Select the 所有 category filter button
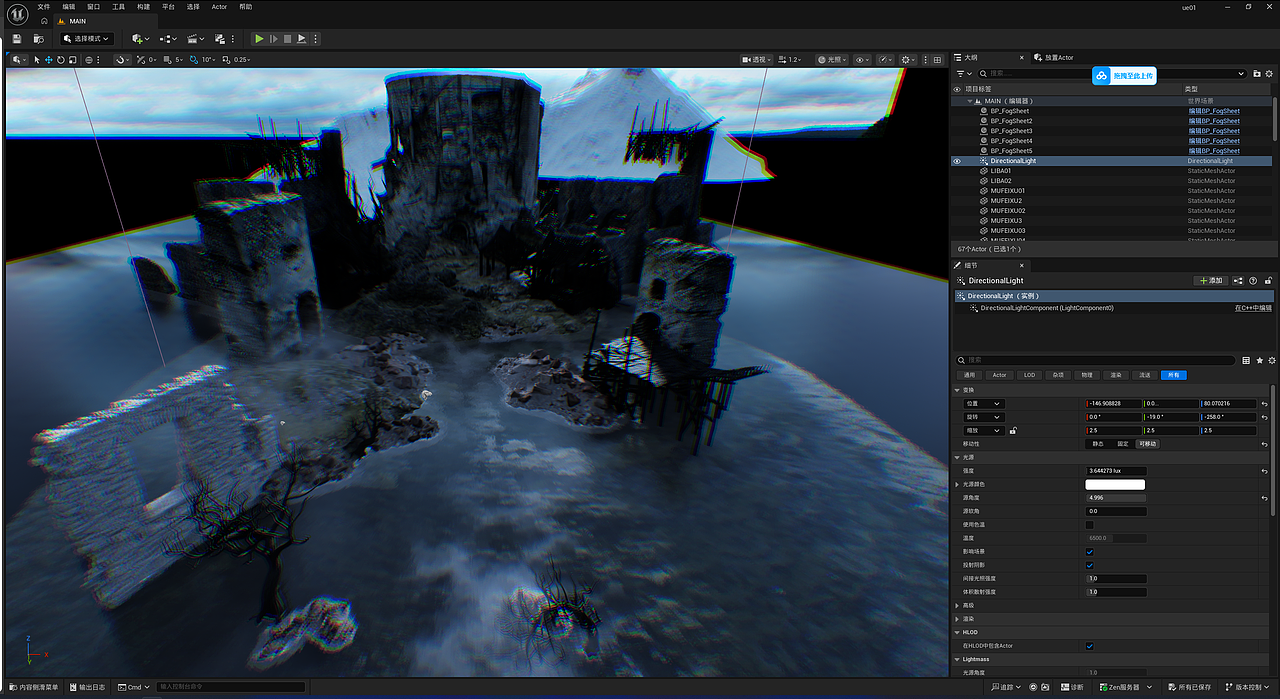The image size is (1280, 699). click(1174, 375)
